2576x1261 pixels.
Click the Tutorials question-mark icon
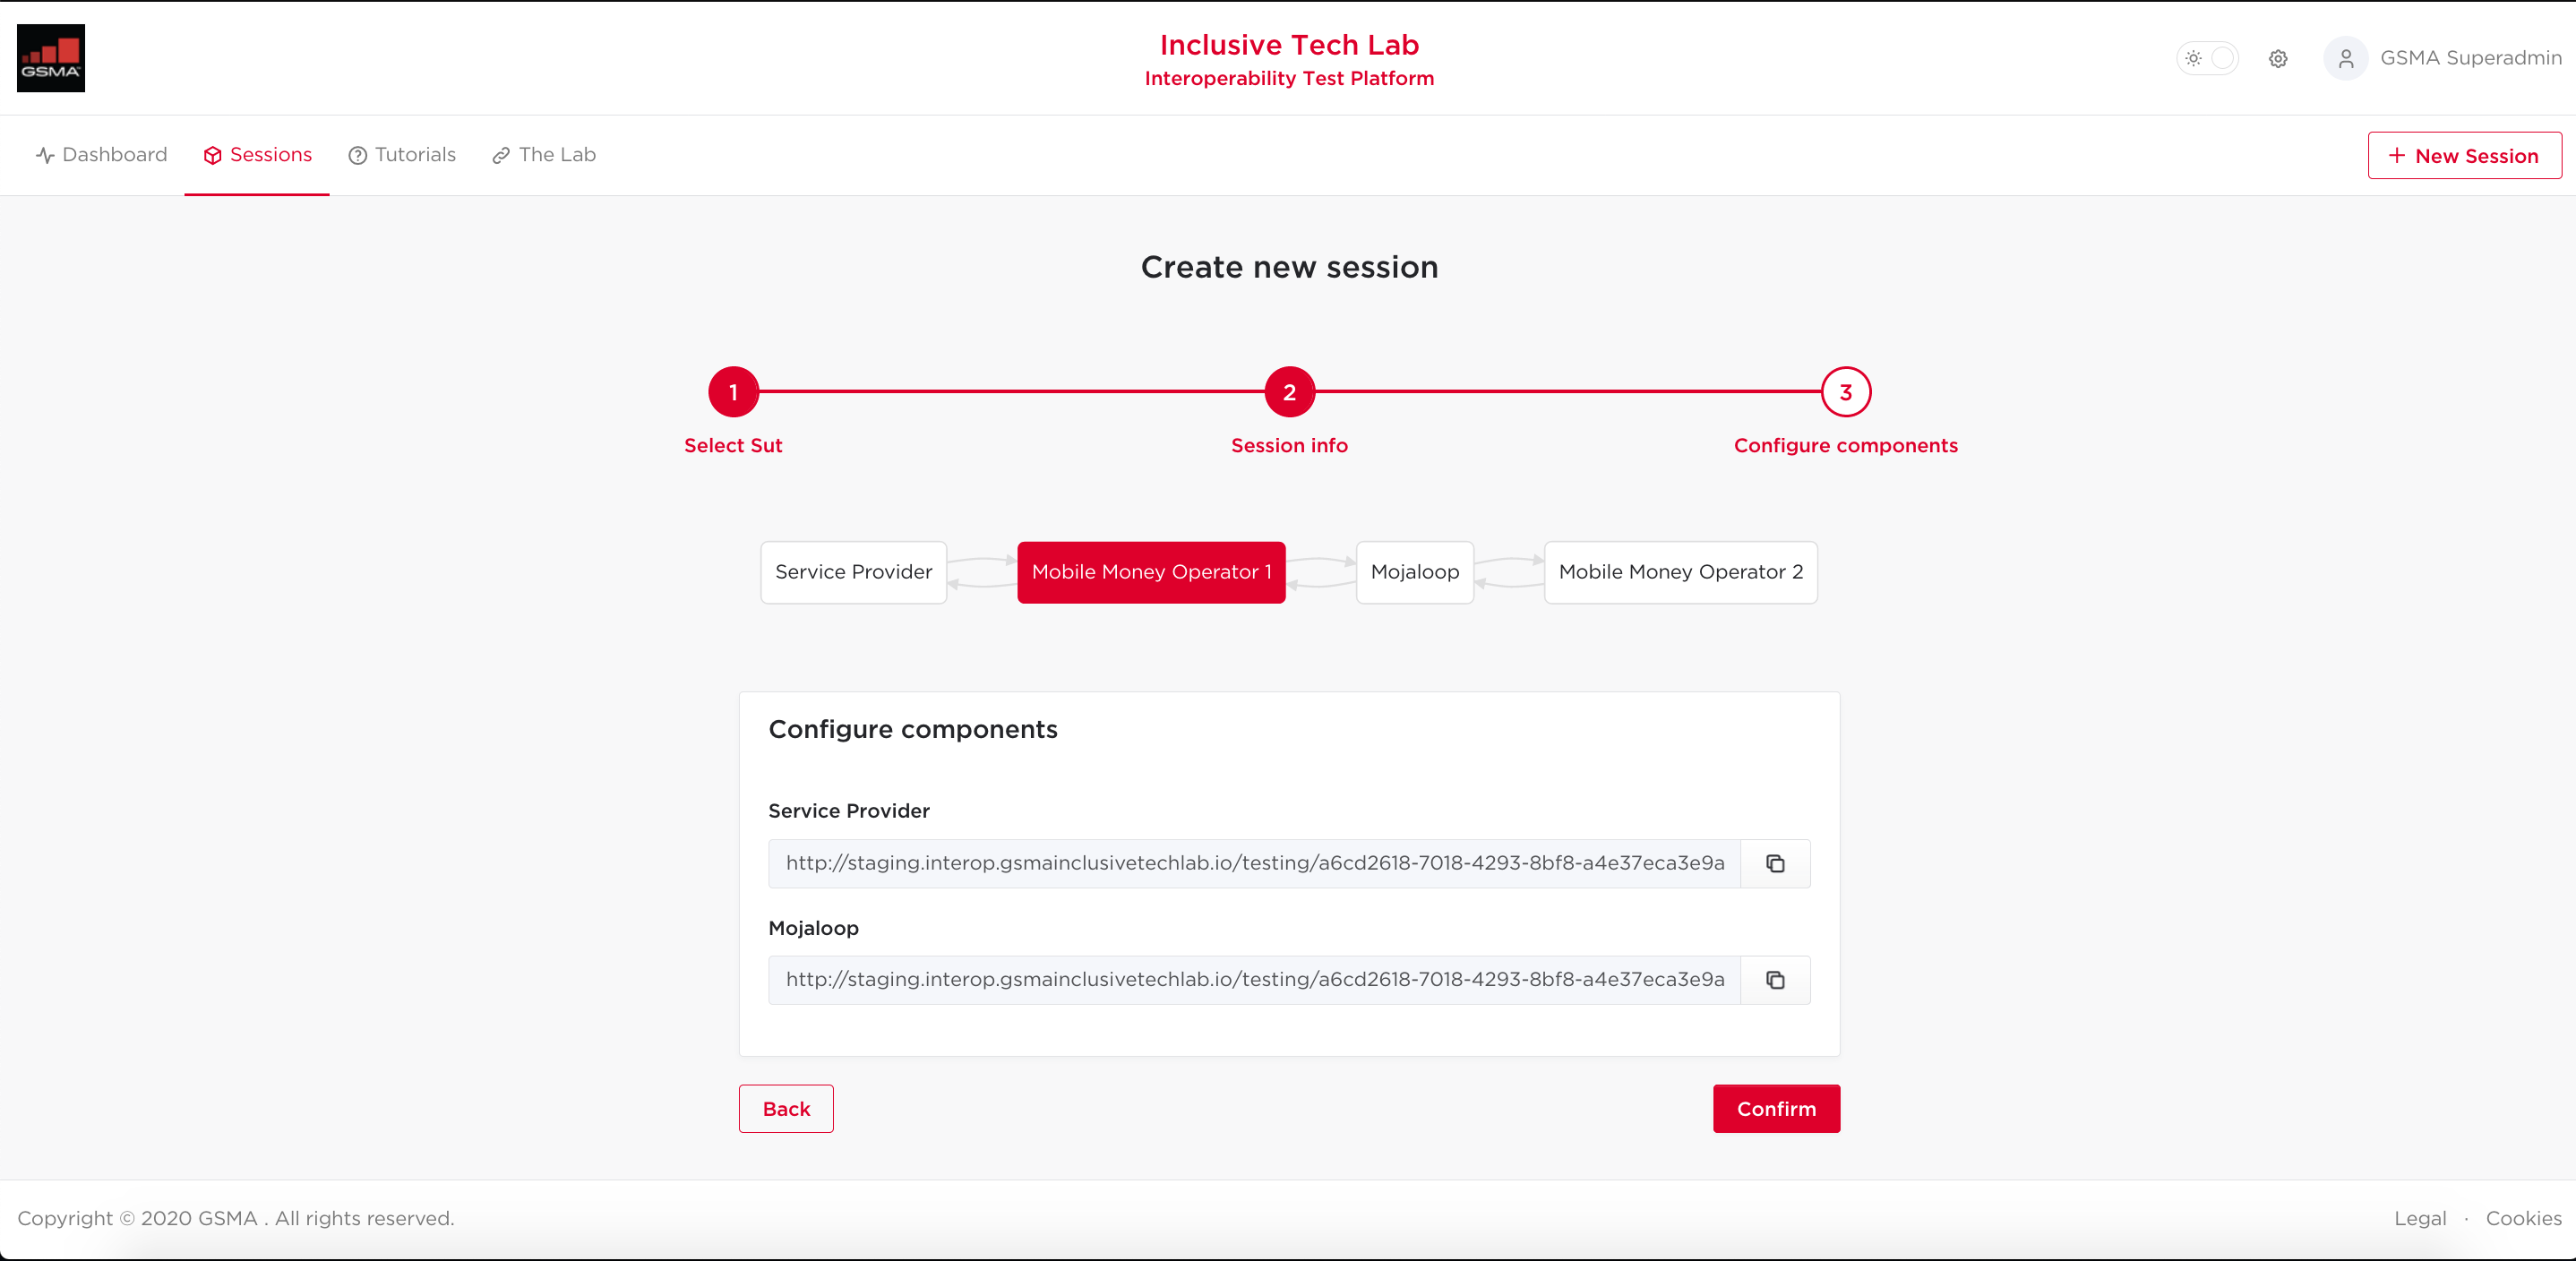357,155
